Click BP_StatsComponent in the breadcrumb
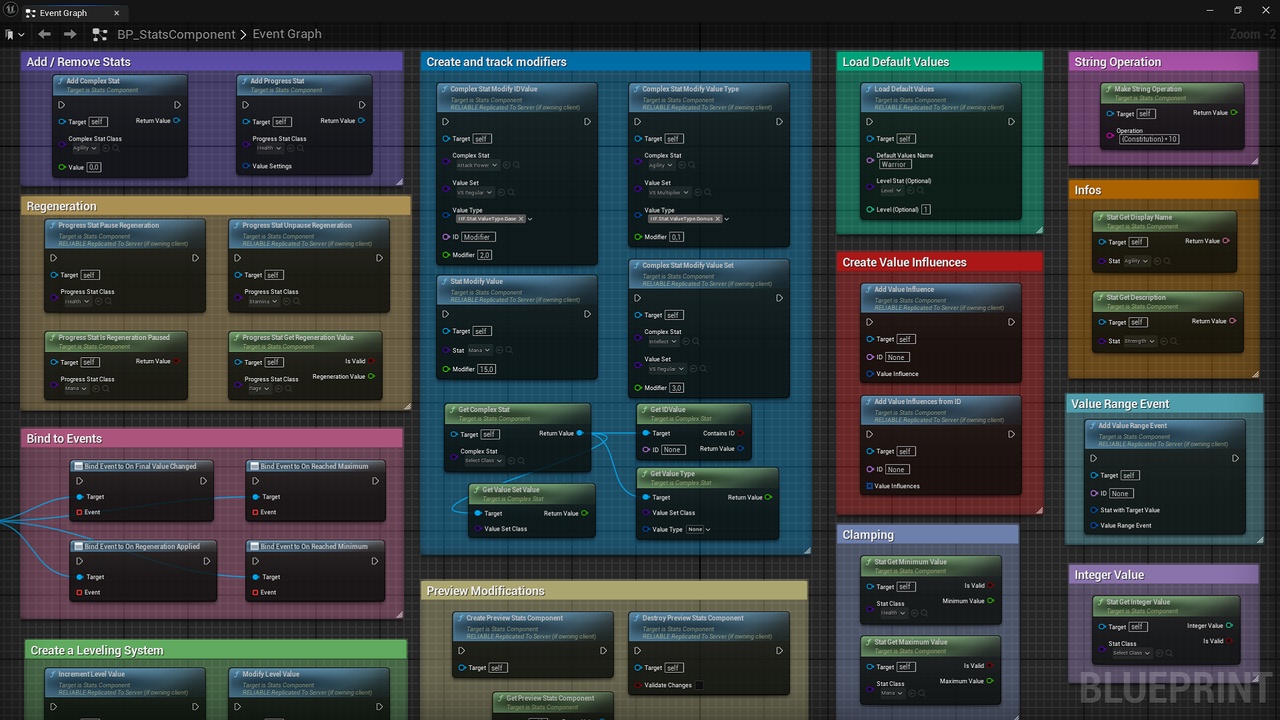Screen dimensions: 1280x720 click(176, 34)
